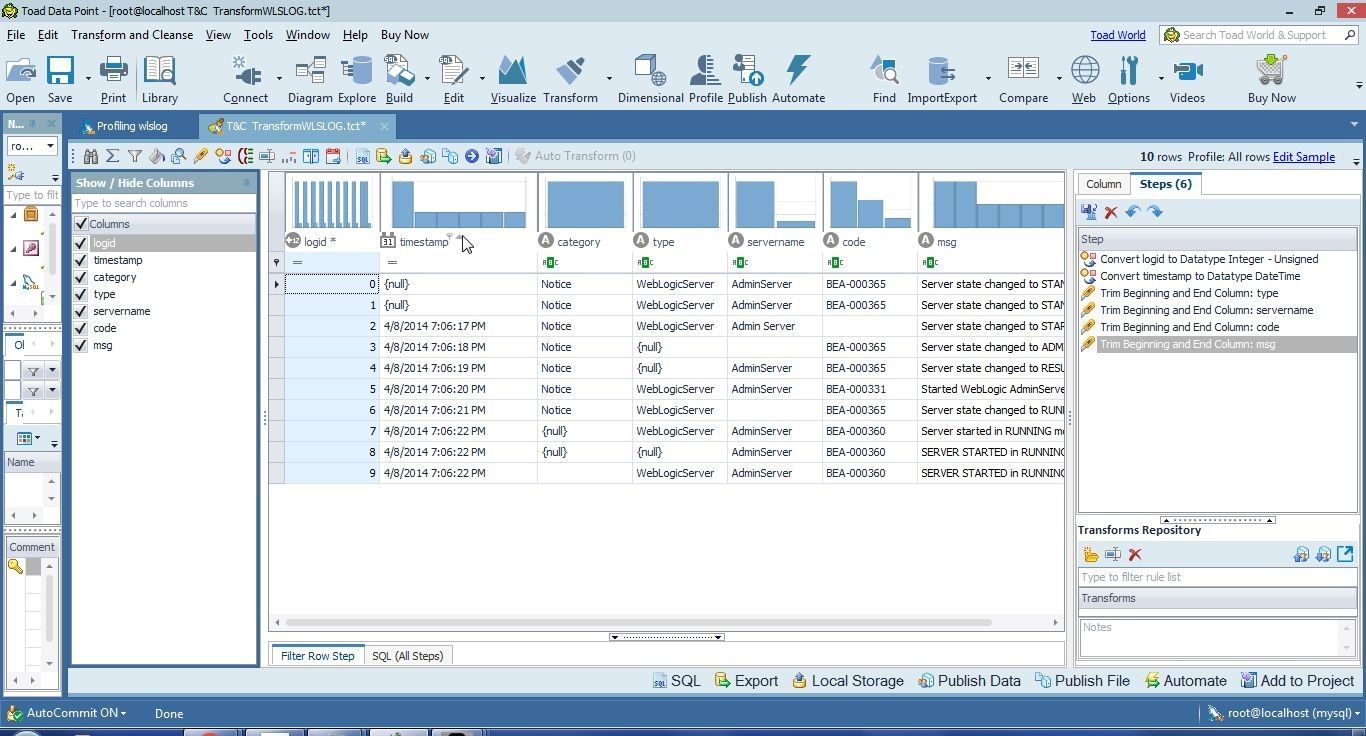Viewport: 1366px width, 736px height.
Task: Toggle the Columns select-all checkbox
Action: point(82,224)
